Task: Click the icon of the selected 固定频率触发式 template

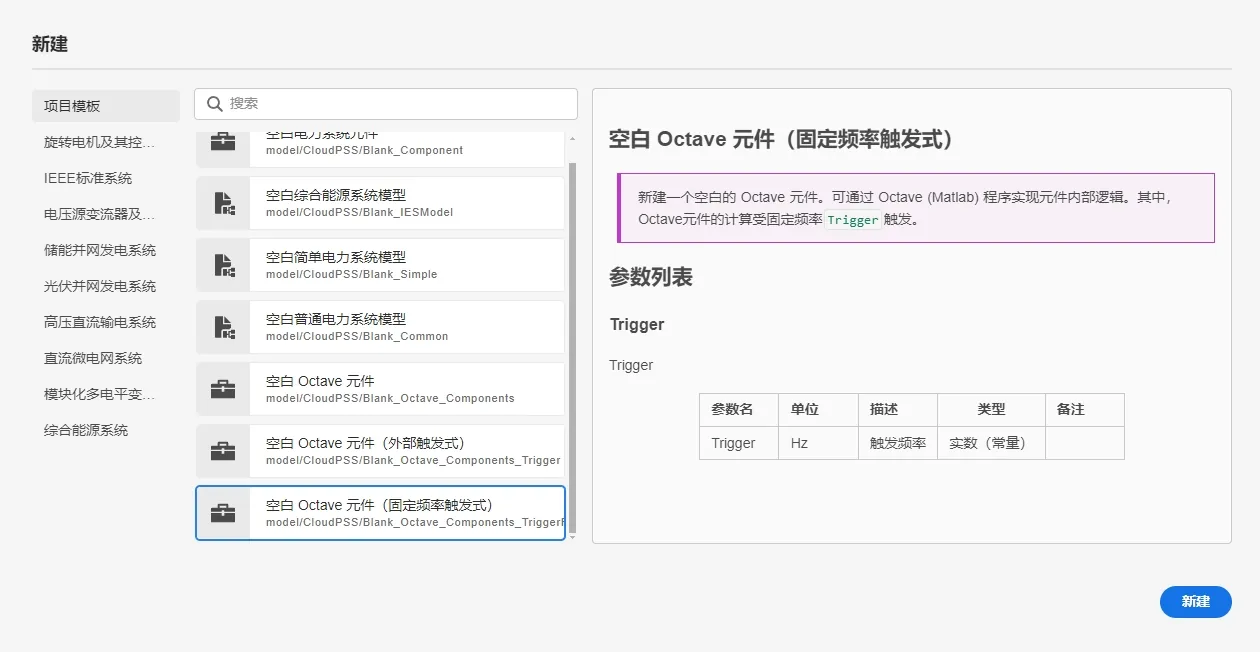Action: [x=221, y=512]
